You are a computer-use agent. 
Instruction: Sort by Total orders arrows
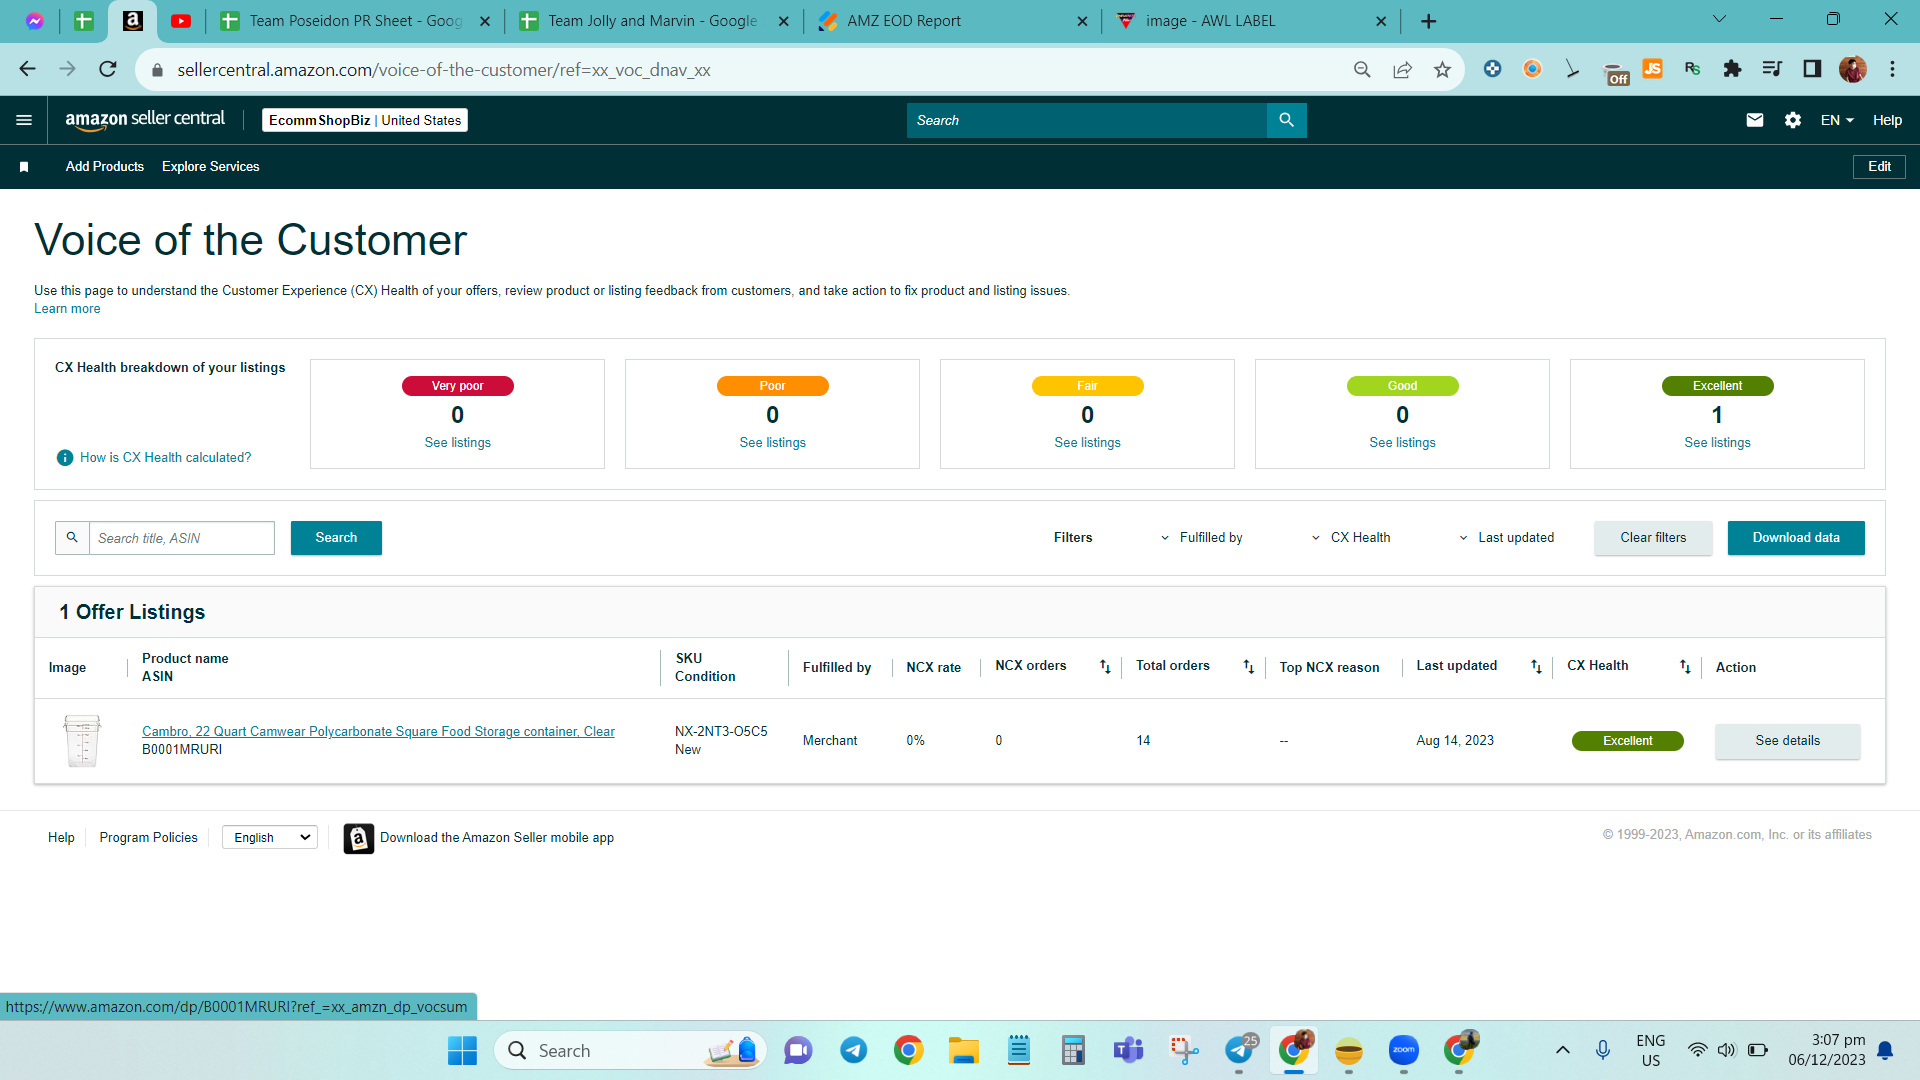[1248, 667]
